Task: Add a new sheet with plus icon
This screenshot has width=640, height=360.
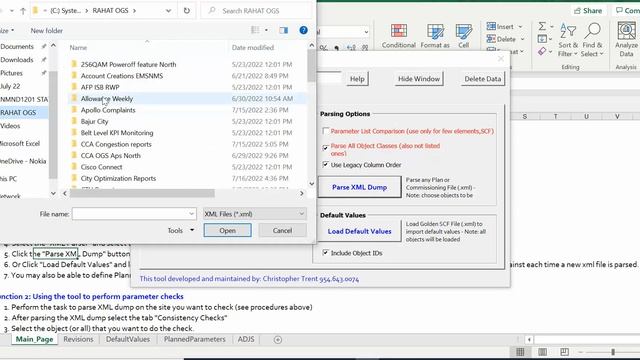Action: point(278,340)
